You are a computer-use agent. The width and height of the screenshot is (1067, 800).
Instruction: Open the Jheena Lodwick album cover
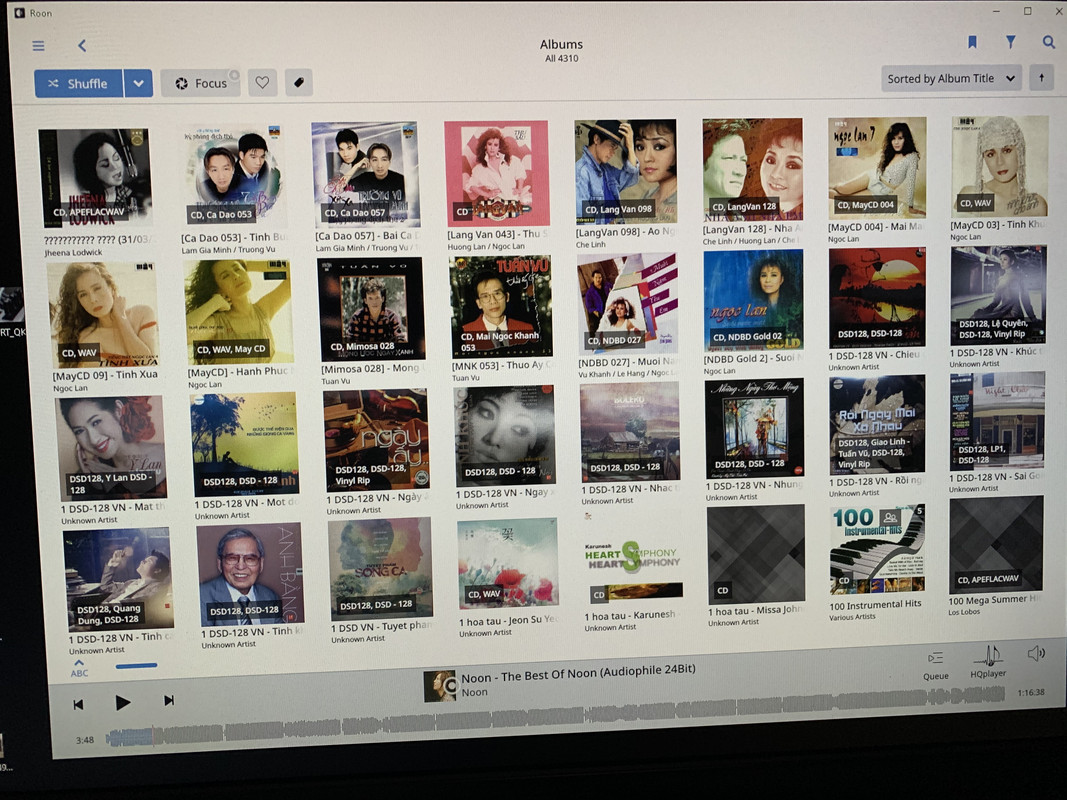(95, 178)
